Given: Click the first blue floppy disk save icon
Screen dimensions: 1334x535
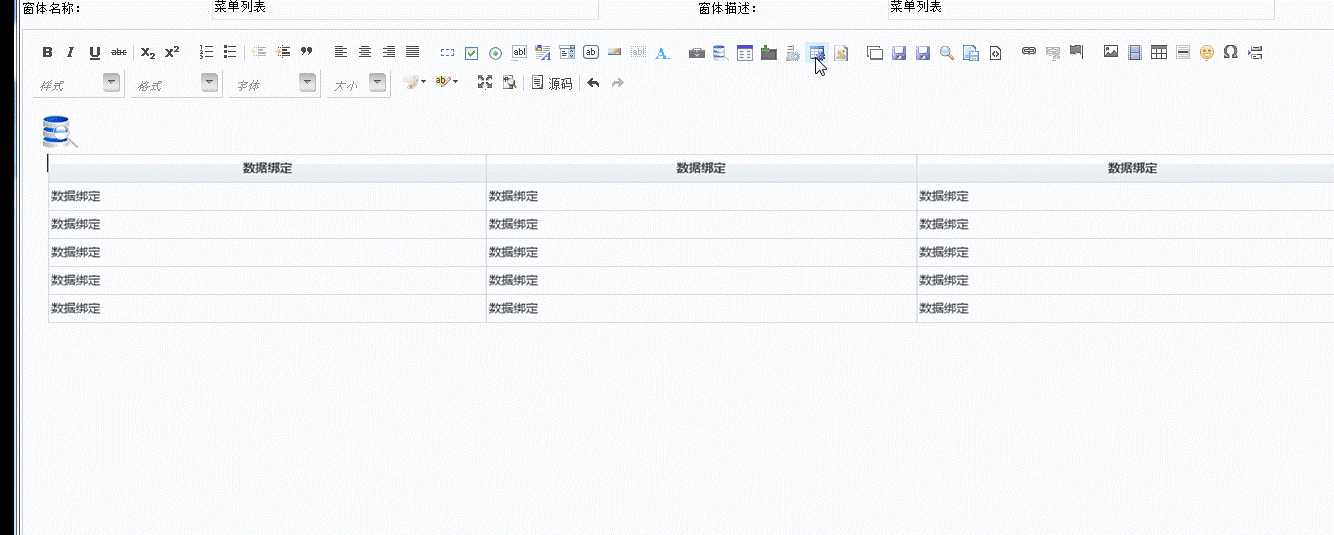Looking at the screenshot, I should click(899, 53).
